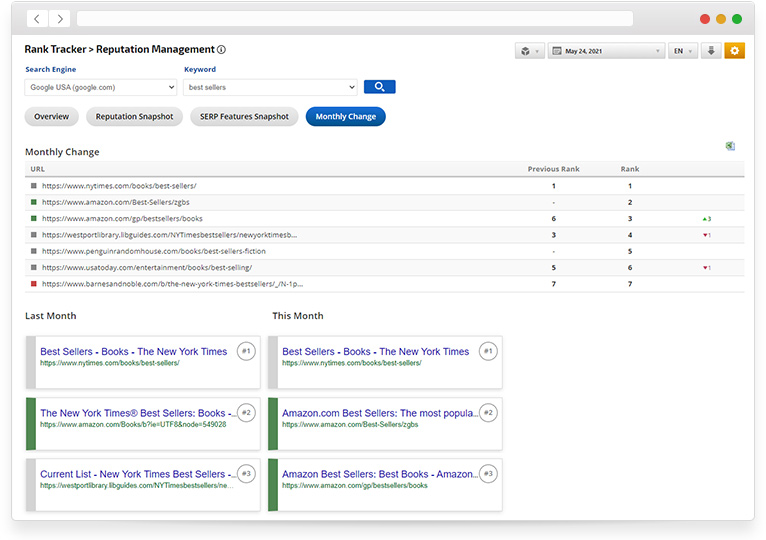The image size is (766, 540).
Task: Open the Keyword dropdown showing best sellers
Action: point(270,87)
